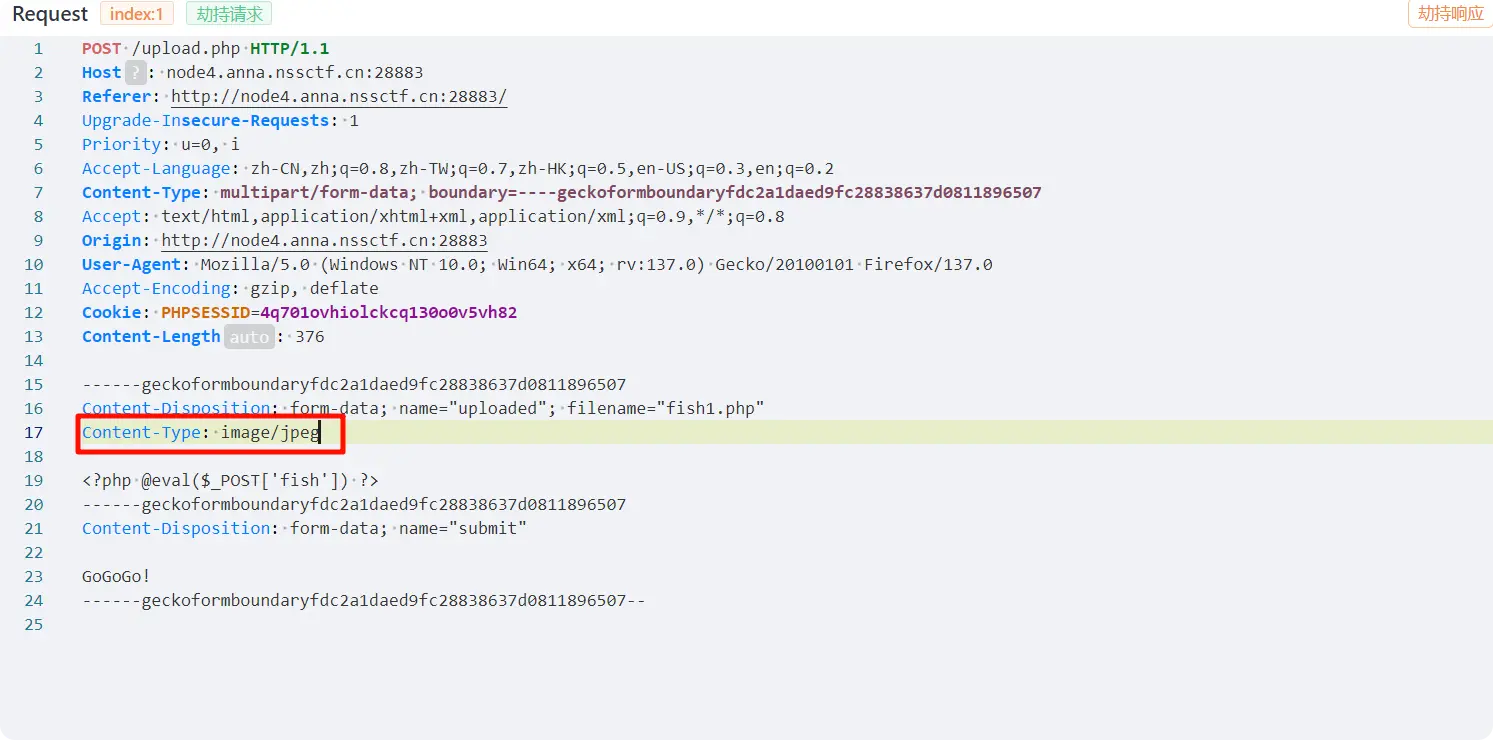Click the multipart/form-data boundary value

[x=735, y=192]
